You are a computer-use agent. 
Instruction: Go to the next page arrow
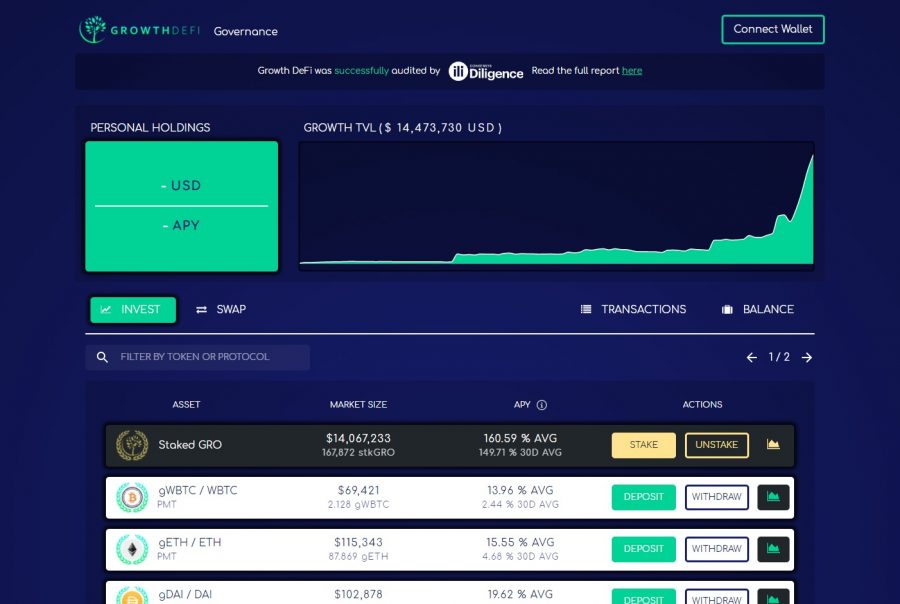coord(807,358)
